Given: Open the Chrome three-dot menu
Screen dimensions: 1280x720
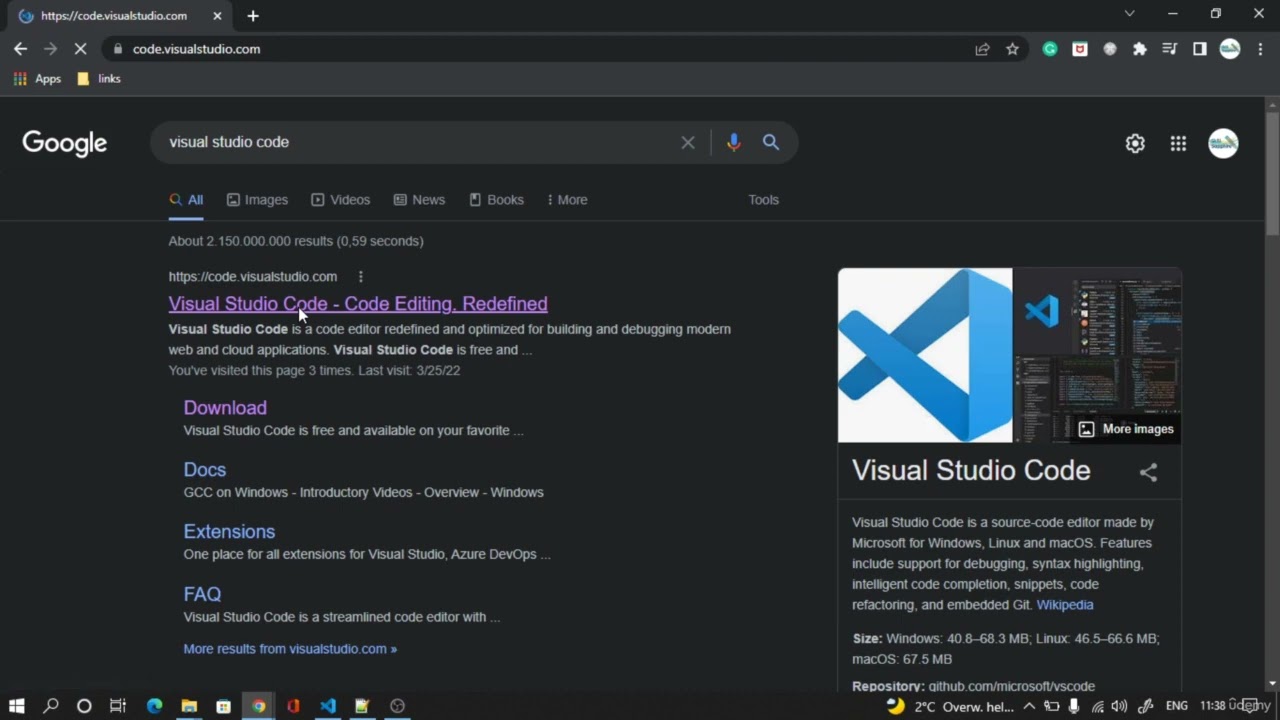Looking at the screenshot, I should coord(1260,49).
